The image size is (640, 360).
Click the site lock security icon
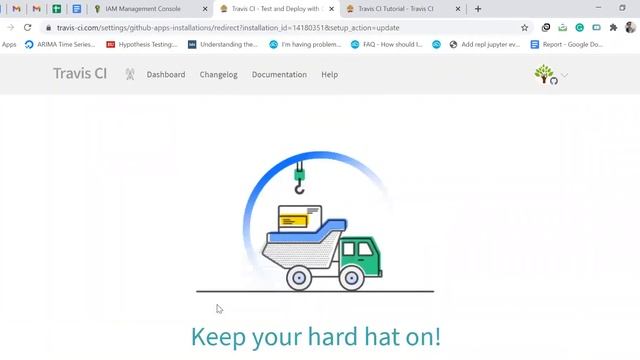(x=49, y=28)
